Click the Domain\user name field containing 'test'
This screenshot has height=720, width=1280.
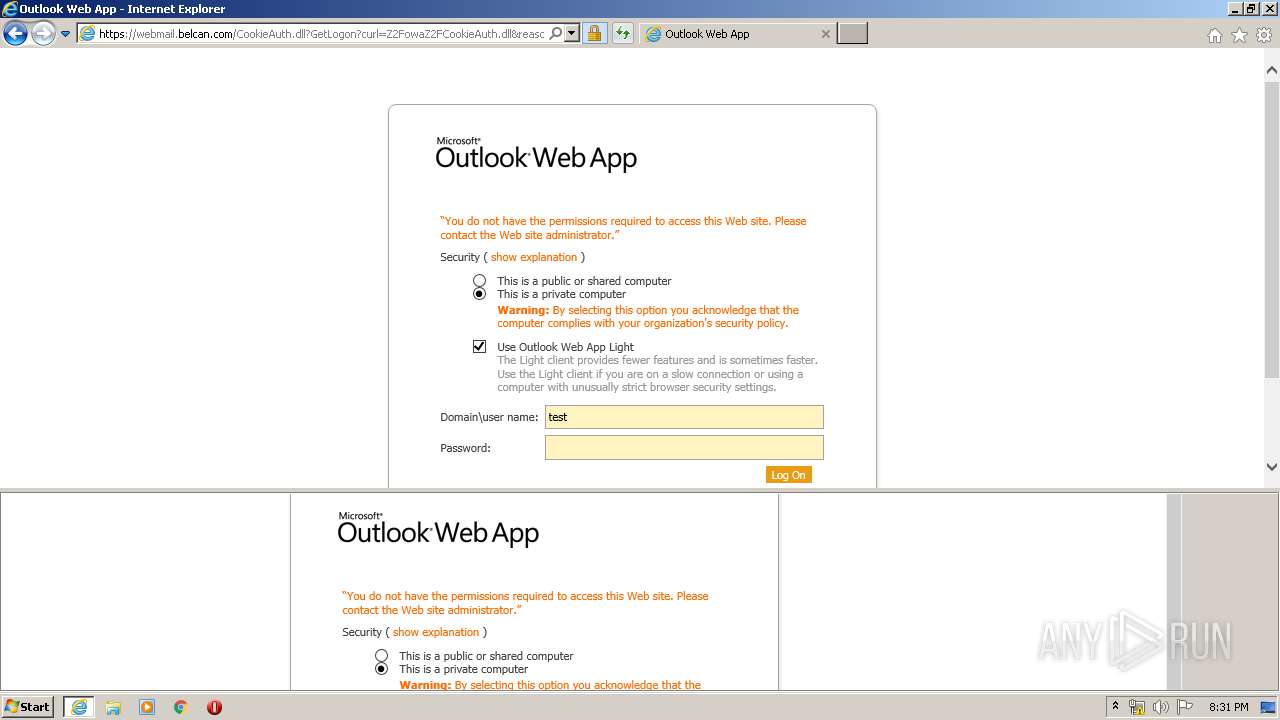[x=684, y=417]
